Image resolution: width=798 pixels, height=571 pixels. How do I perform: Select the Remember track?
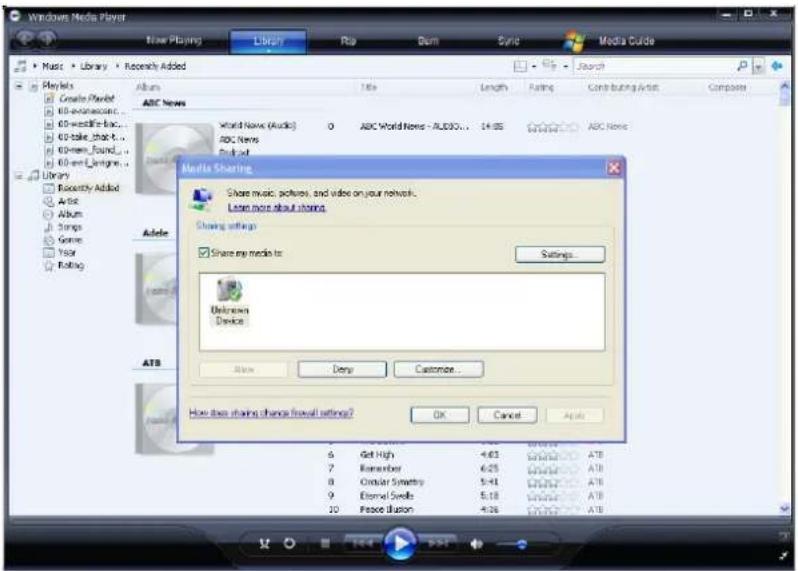[380, 468]
